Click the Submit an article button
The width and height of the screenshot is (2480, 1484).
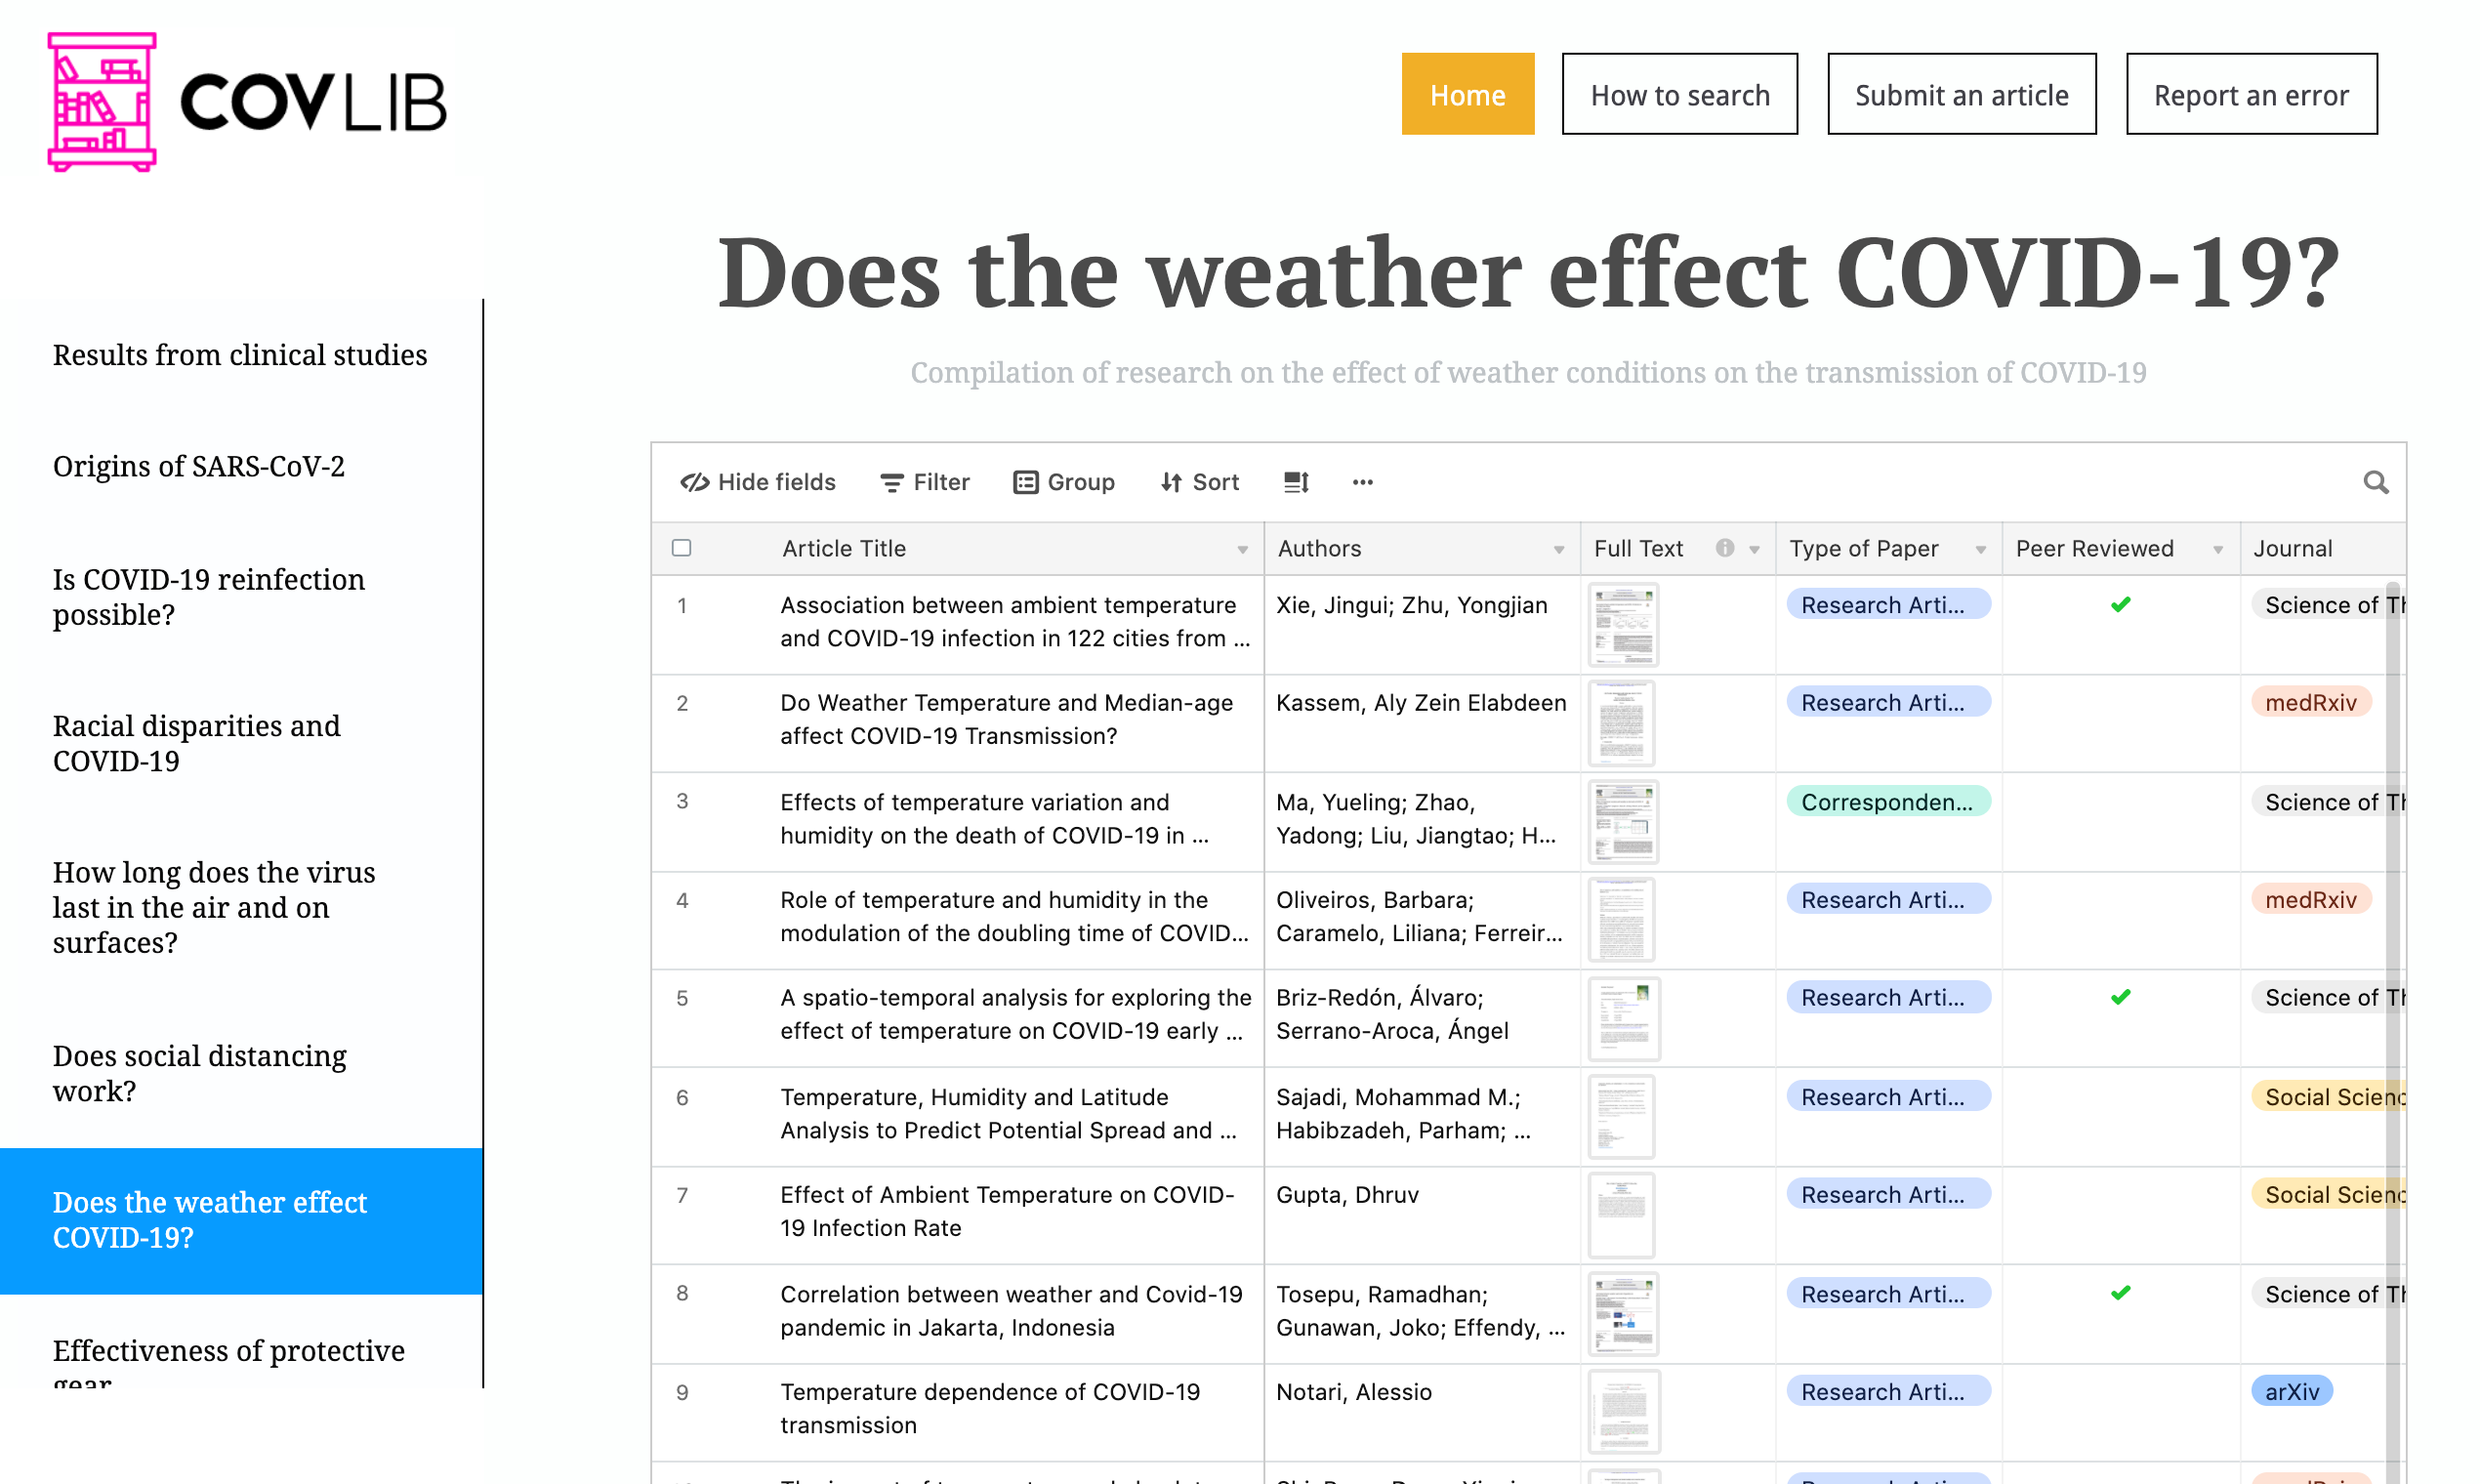click(1961, 95)
